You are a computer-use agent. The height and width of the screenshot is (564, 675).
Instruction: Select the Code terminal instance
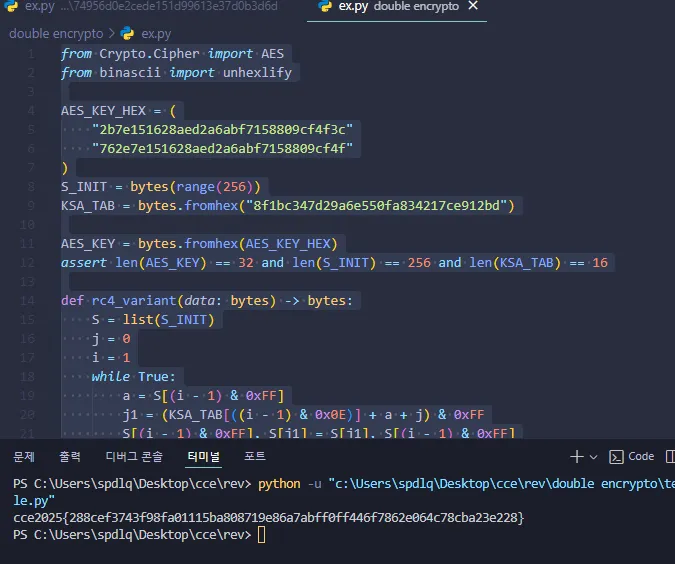point(632,456)
